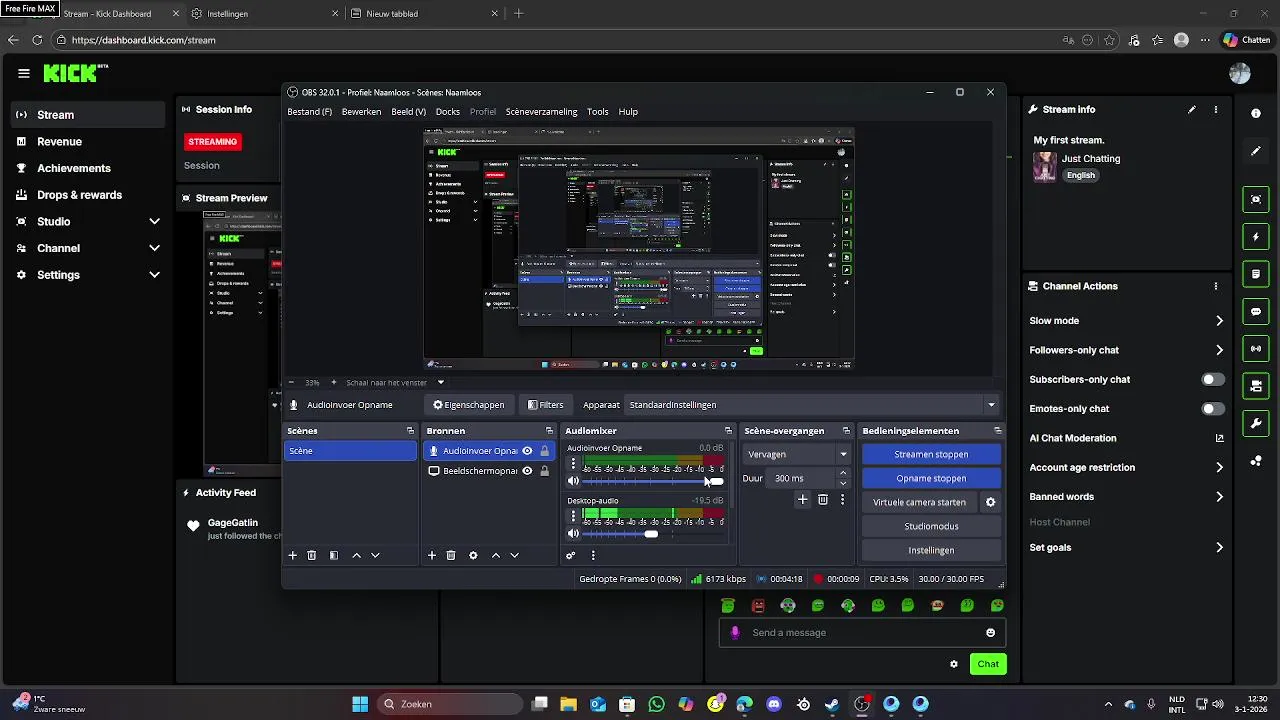Add a new scene with plus icon
This screenshot has height=720, width=1280.
292,555
